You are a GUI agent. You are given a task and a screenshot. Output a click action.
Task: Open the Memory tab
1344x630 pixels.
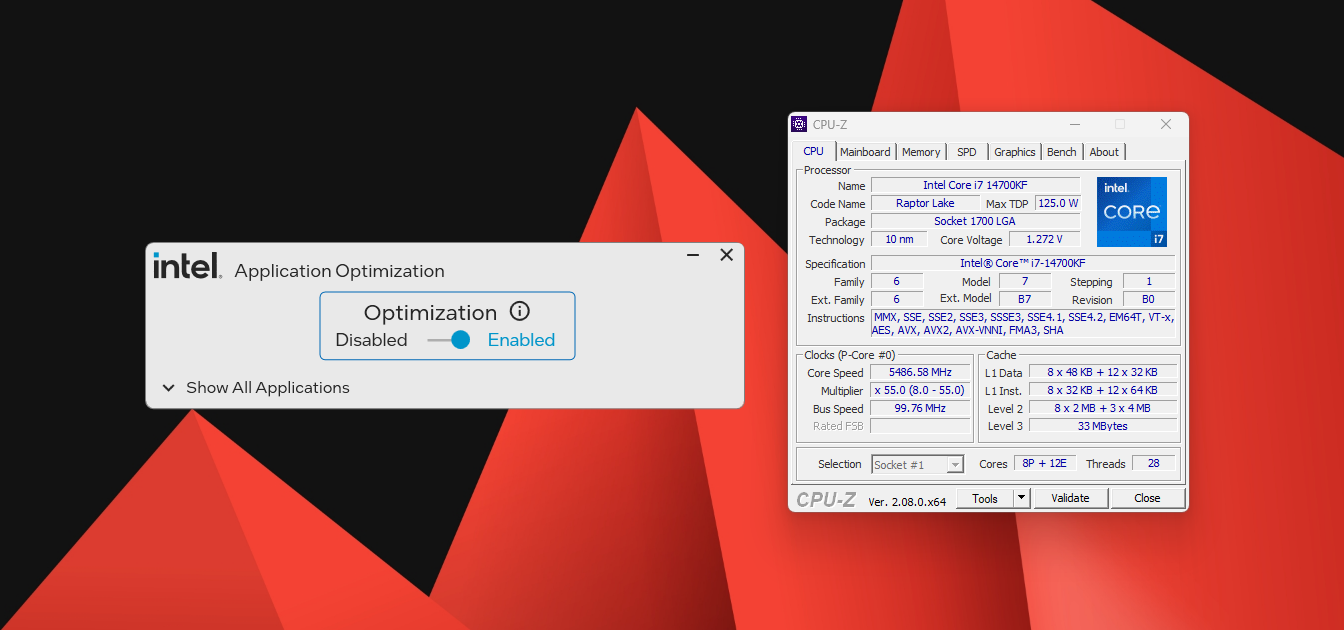(x=921, y=152)
